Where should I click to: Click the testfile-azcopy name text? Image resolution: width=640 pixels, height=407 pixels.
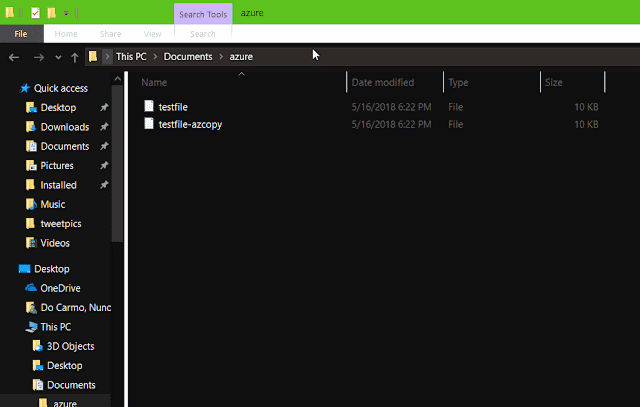190,125
